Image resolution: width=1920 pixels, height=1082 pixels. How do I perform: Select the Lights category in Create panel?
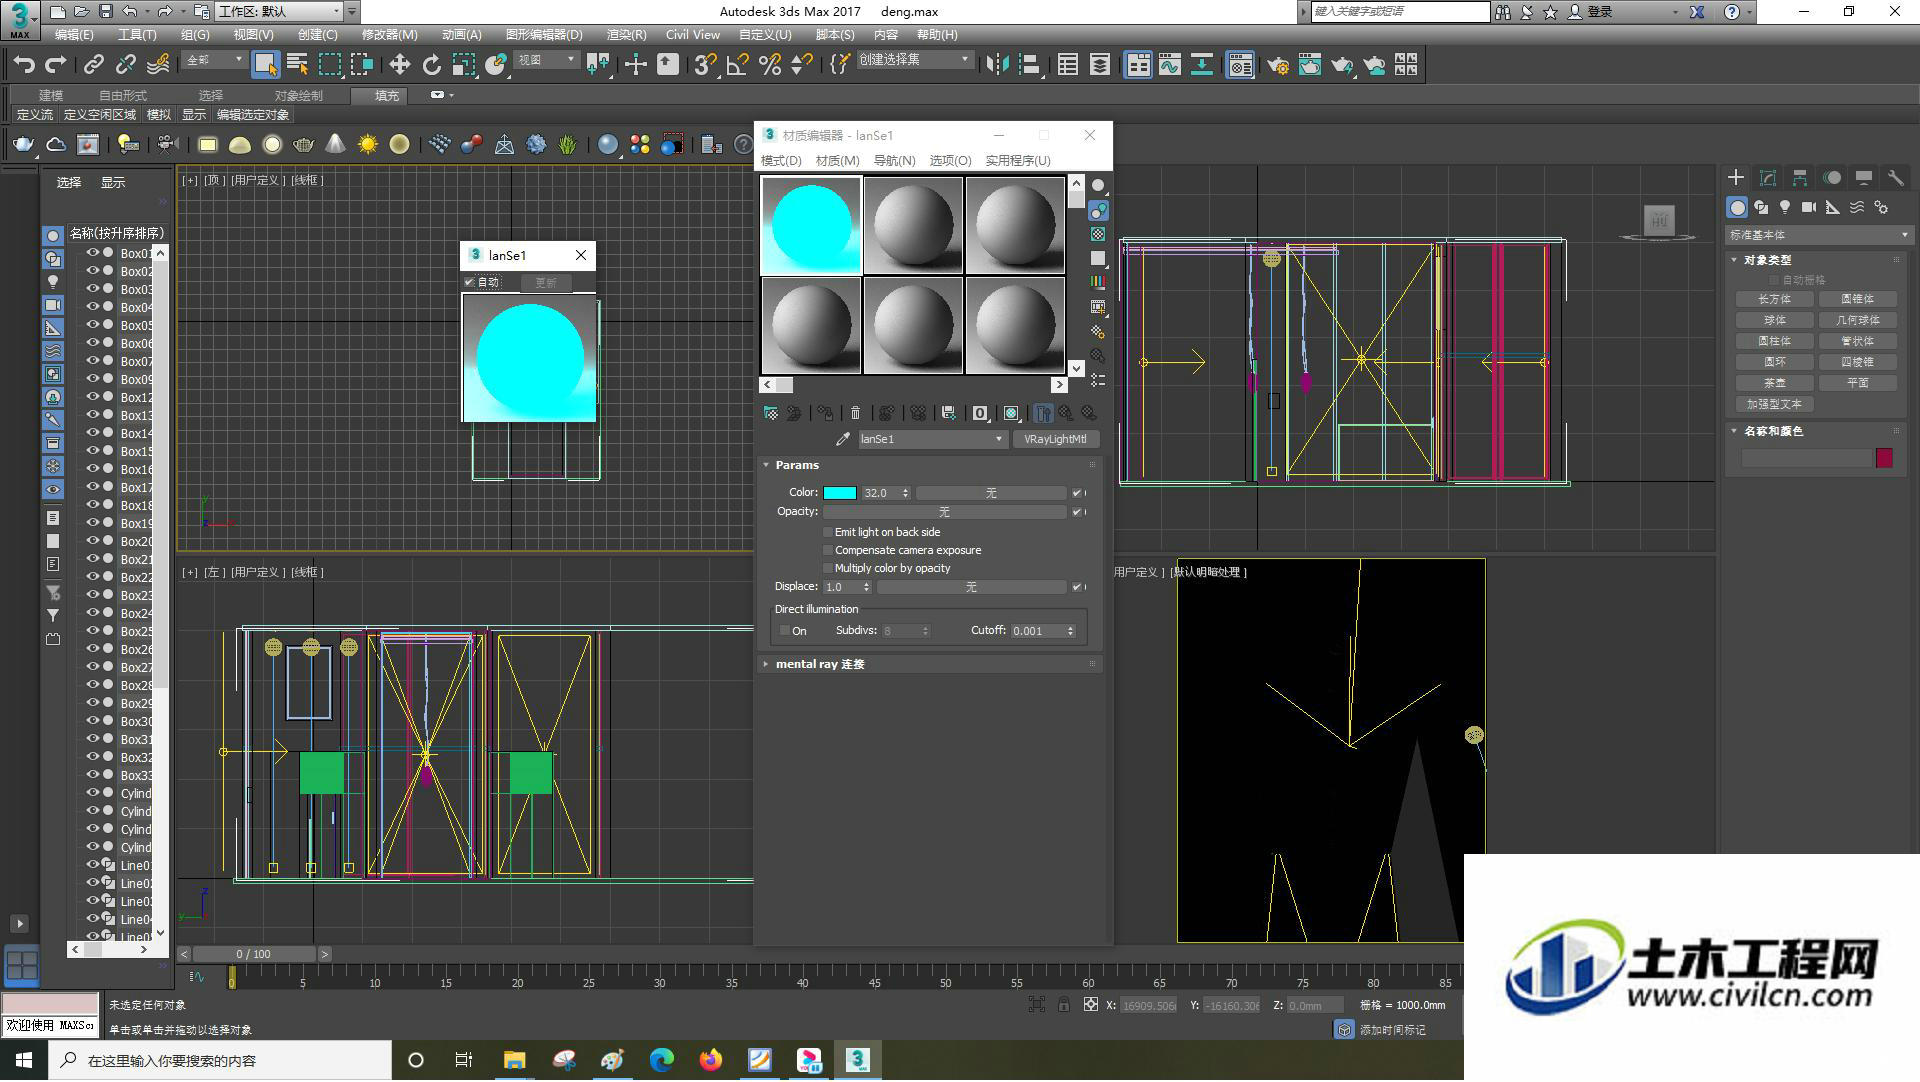[1785, 207]
